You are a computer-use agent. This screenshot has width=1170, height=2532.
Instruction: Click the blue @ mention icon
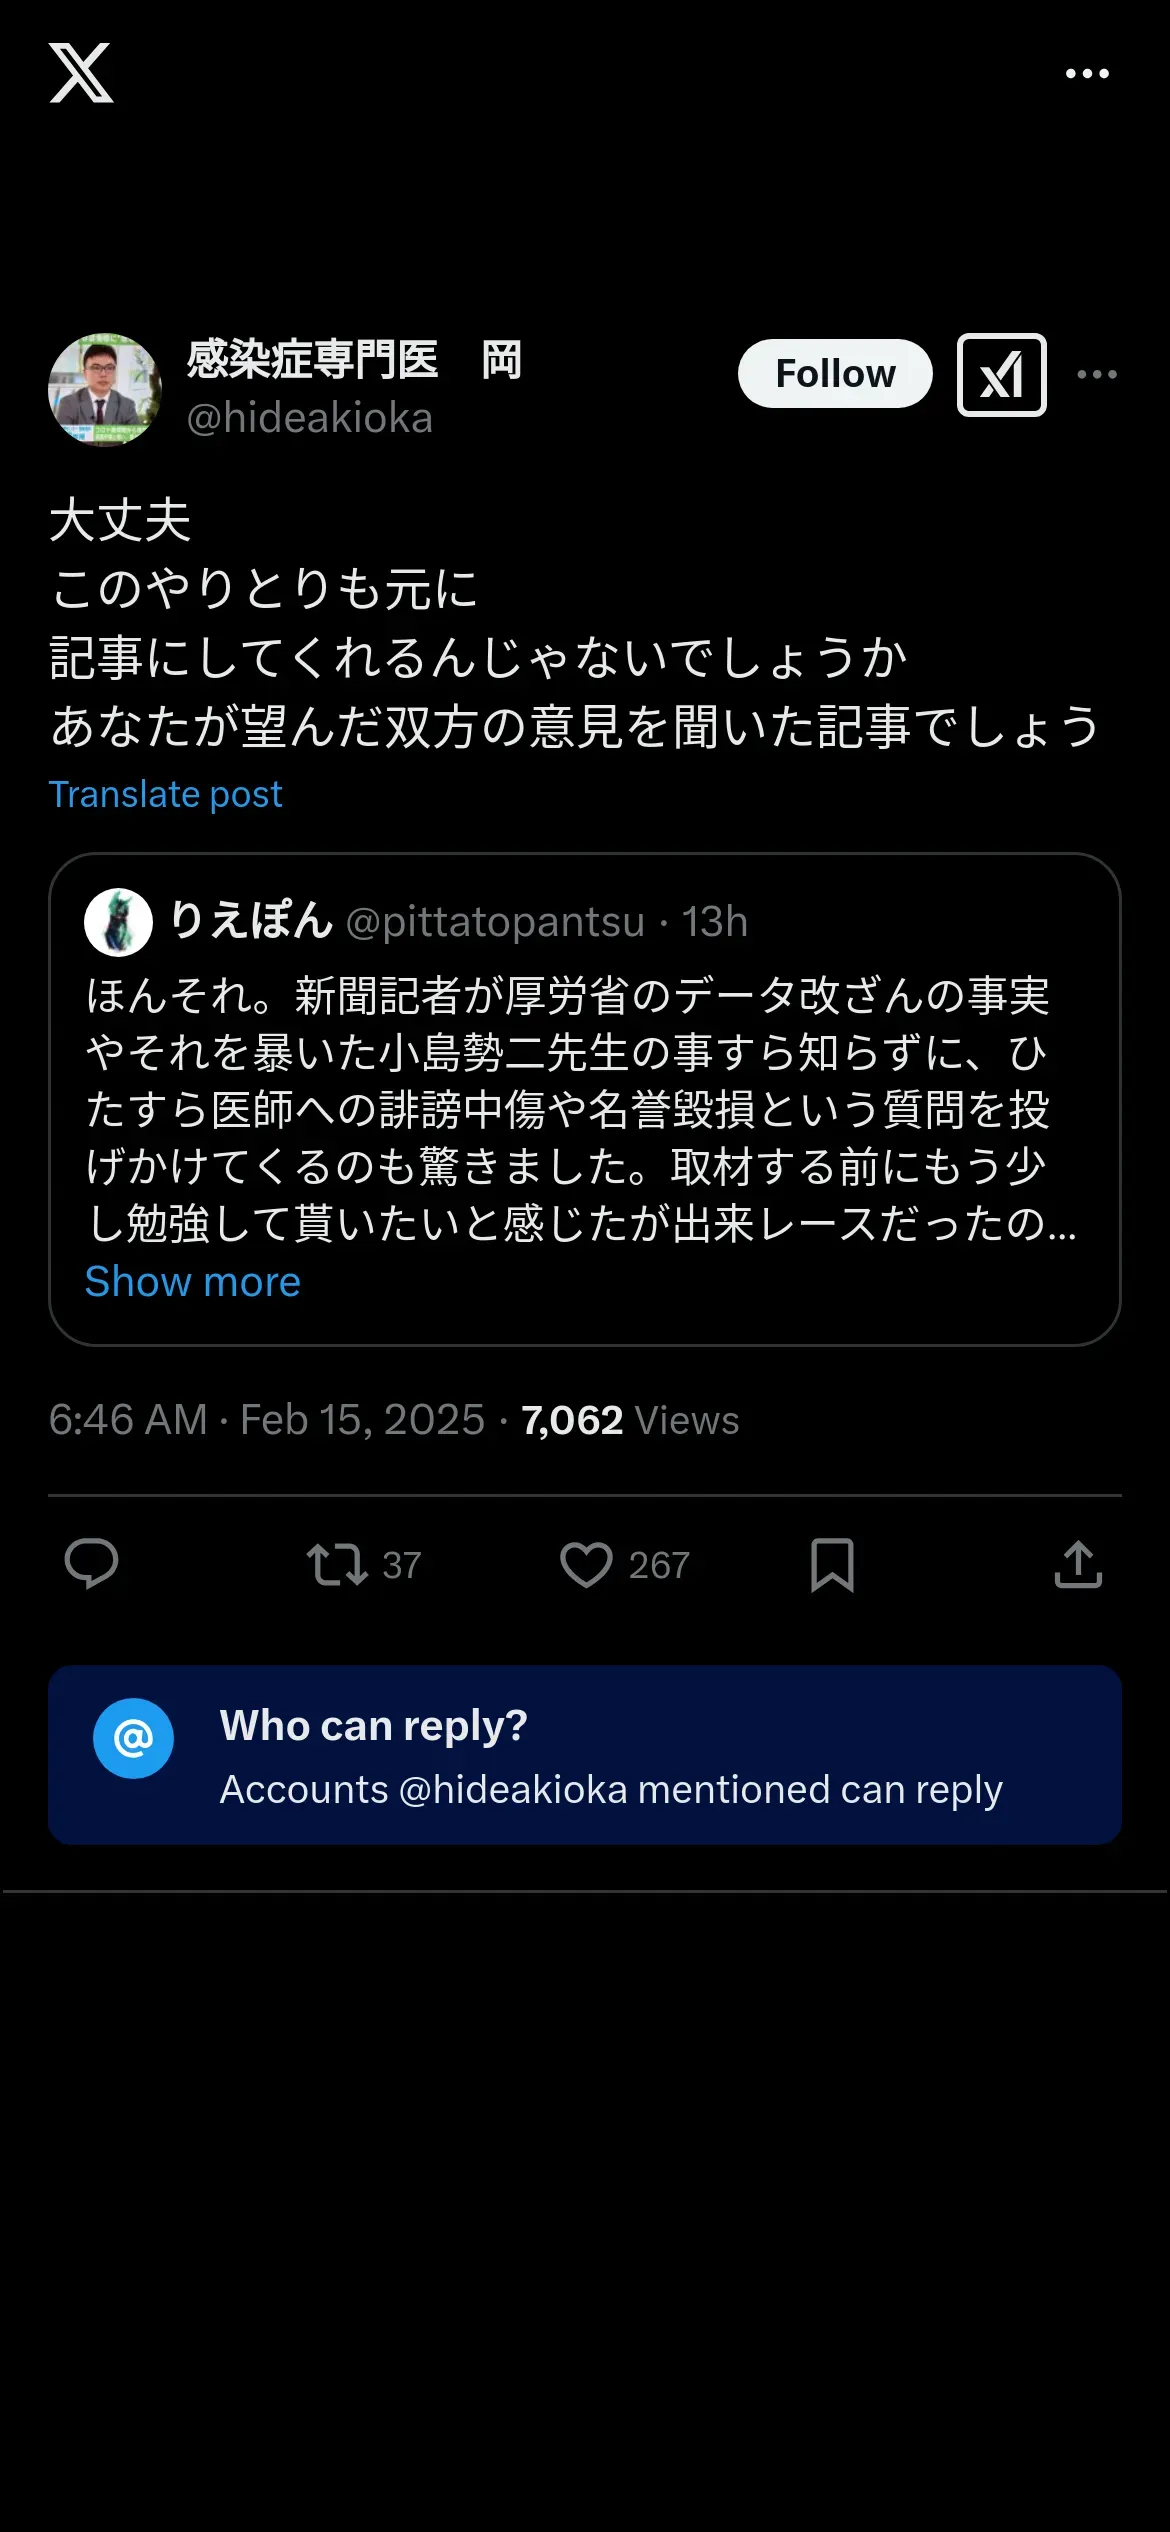[x=133, y=1738]
